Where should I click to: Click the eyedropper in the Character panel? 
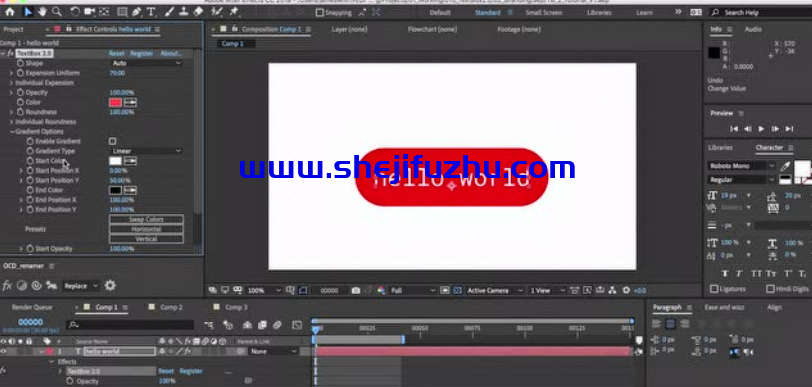click(x=785, y=166)
